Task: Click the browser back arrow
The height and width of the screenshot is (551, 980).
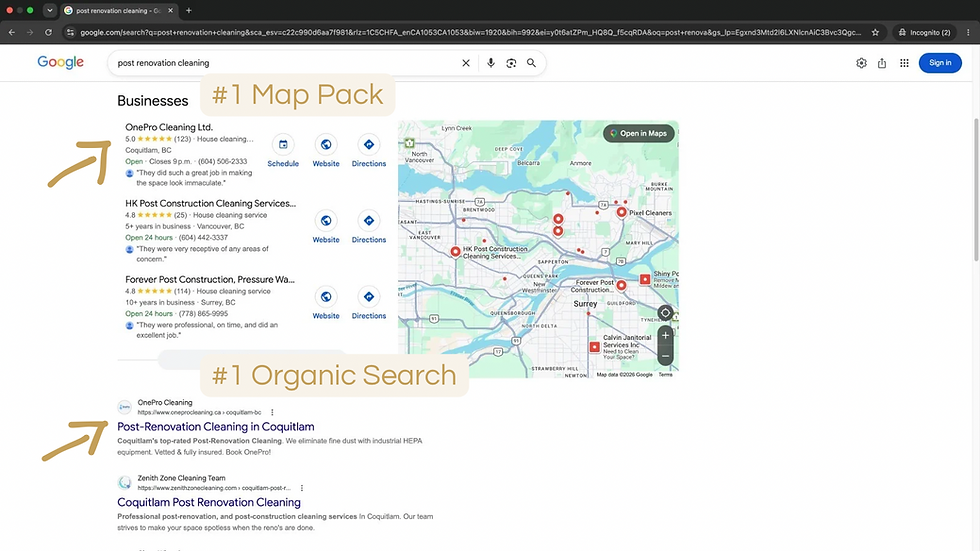Action: click(x=11, y=32)
